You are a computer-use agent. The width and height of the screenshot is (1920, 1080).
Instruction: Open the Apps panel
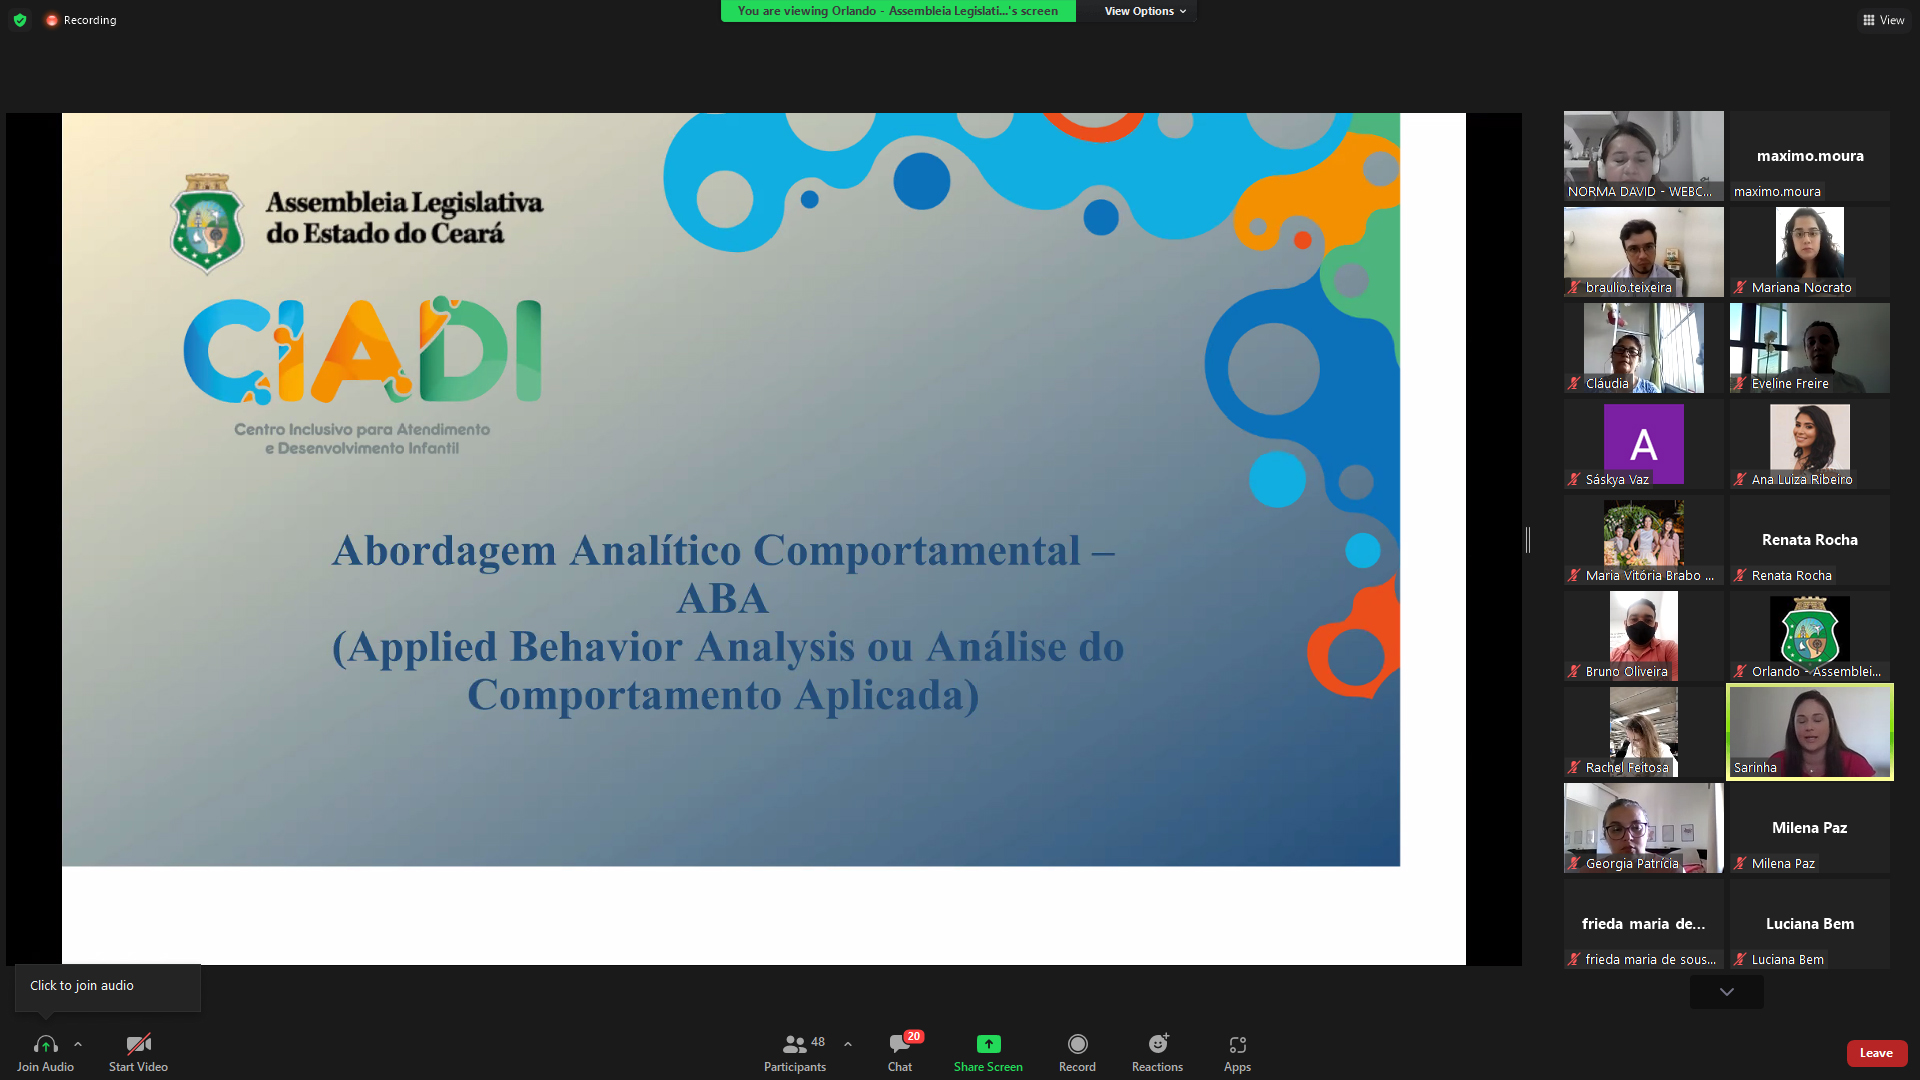tap(1237, 1044)
